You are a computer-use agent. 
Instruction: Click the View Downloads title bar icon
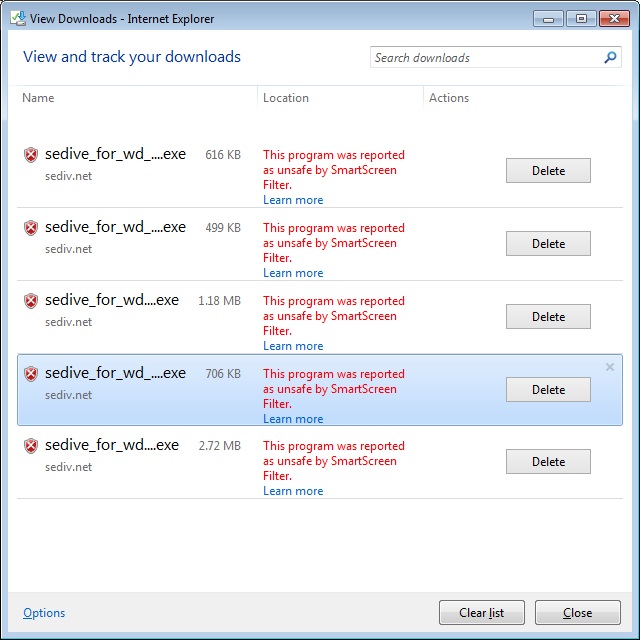coord(18,18)
